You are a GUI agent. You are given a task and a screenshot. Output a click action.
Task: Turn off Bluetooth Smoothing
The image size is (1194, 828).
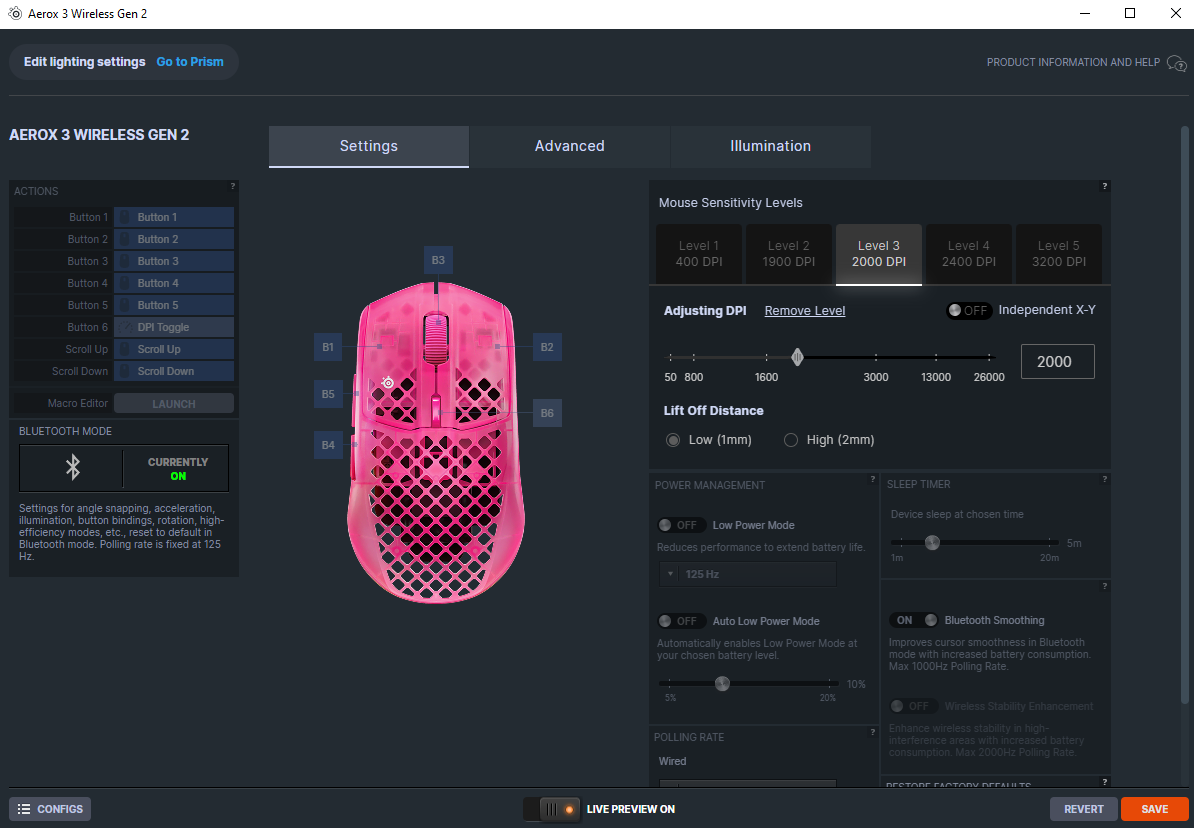pos(914,620)
